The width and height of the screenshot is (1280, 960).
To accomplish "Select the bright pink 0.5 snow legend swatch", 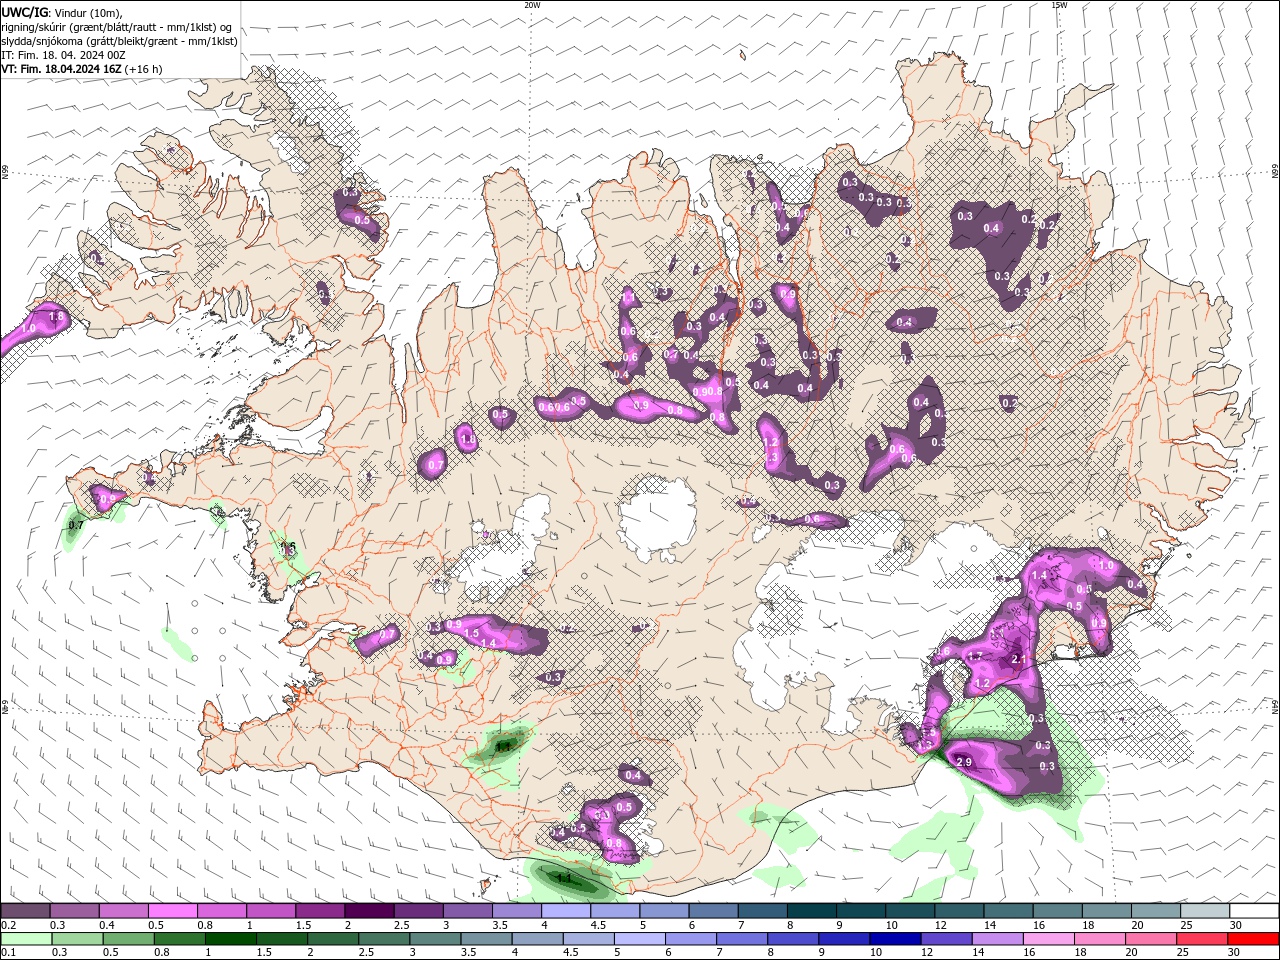I will (x=172, y=911).
